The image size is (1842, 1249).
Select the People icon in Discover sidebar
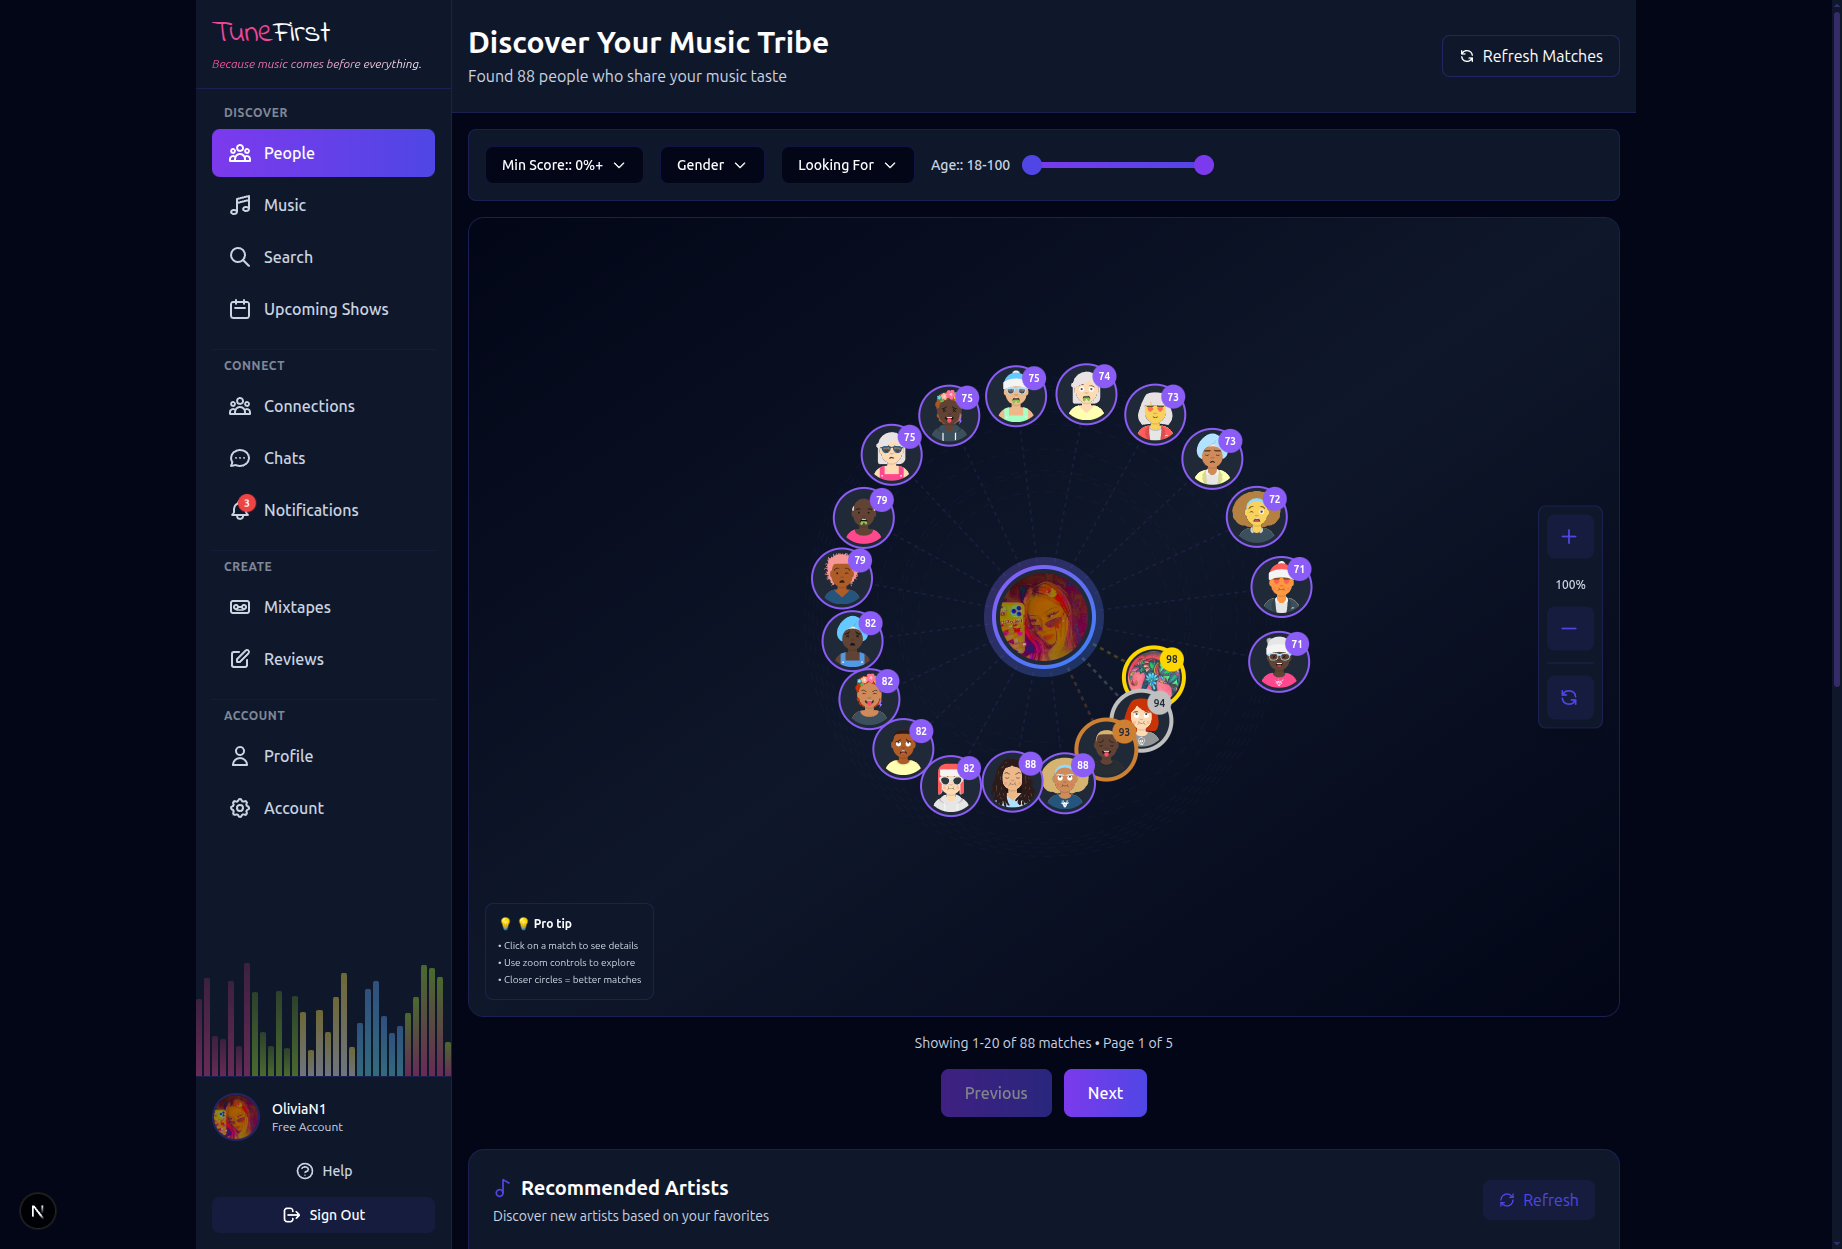click(x=240, y=153)
